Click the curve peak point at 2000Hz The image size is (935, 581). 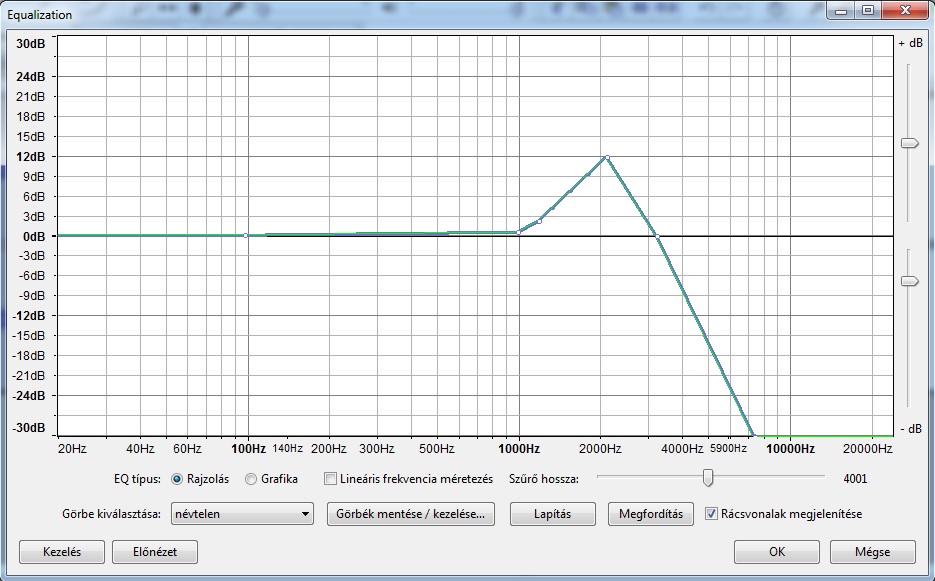pos(606,157)
